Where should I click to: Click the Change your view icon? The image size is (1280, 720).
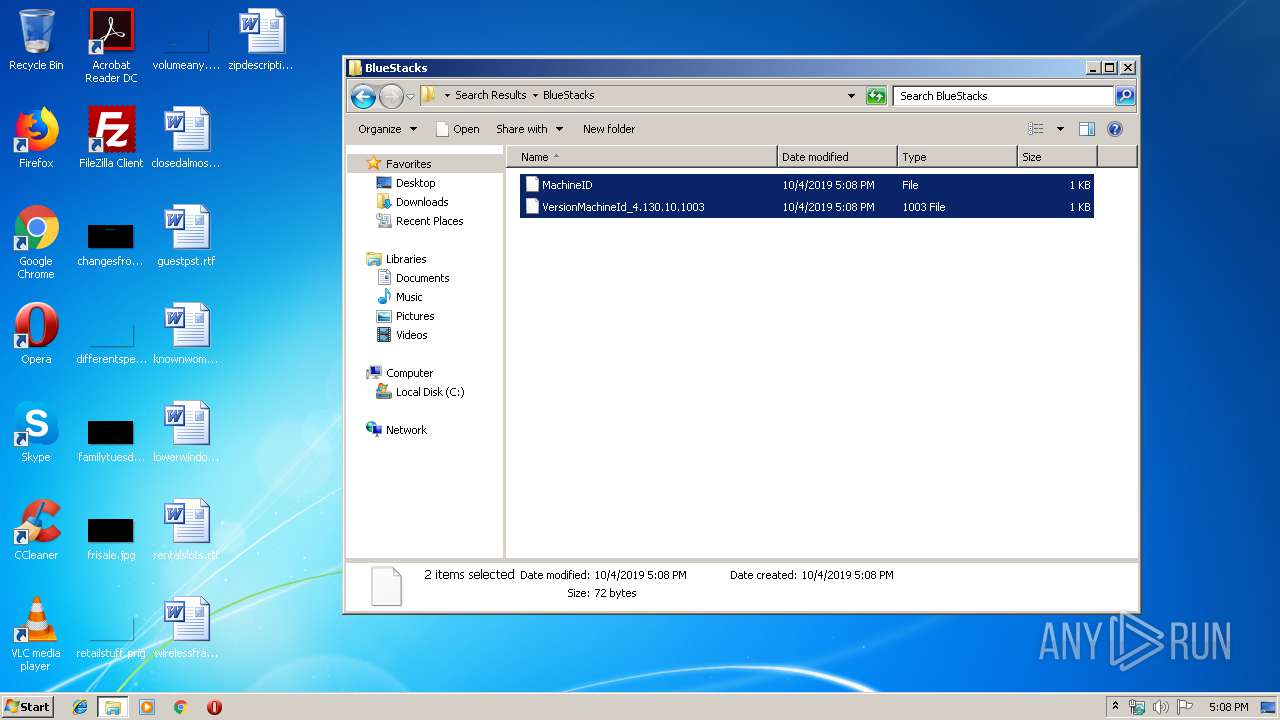coord(1036,129)
